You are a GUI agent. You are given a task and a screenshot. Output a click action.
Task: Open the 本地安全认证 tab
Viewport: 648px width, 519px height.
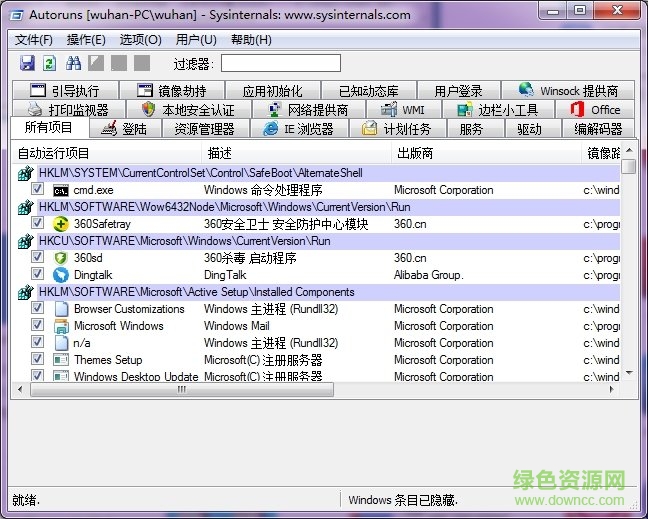[189, 110]
